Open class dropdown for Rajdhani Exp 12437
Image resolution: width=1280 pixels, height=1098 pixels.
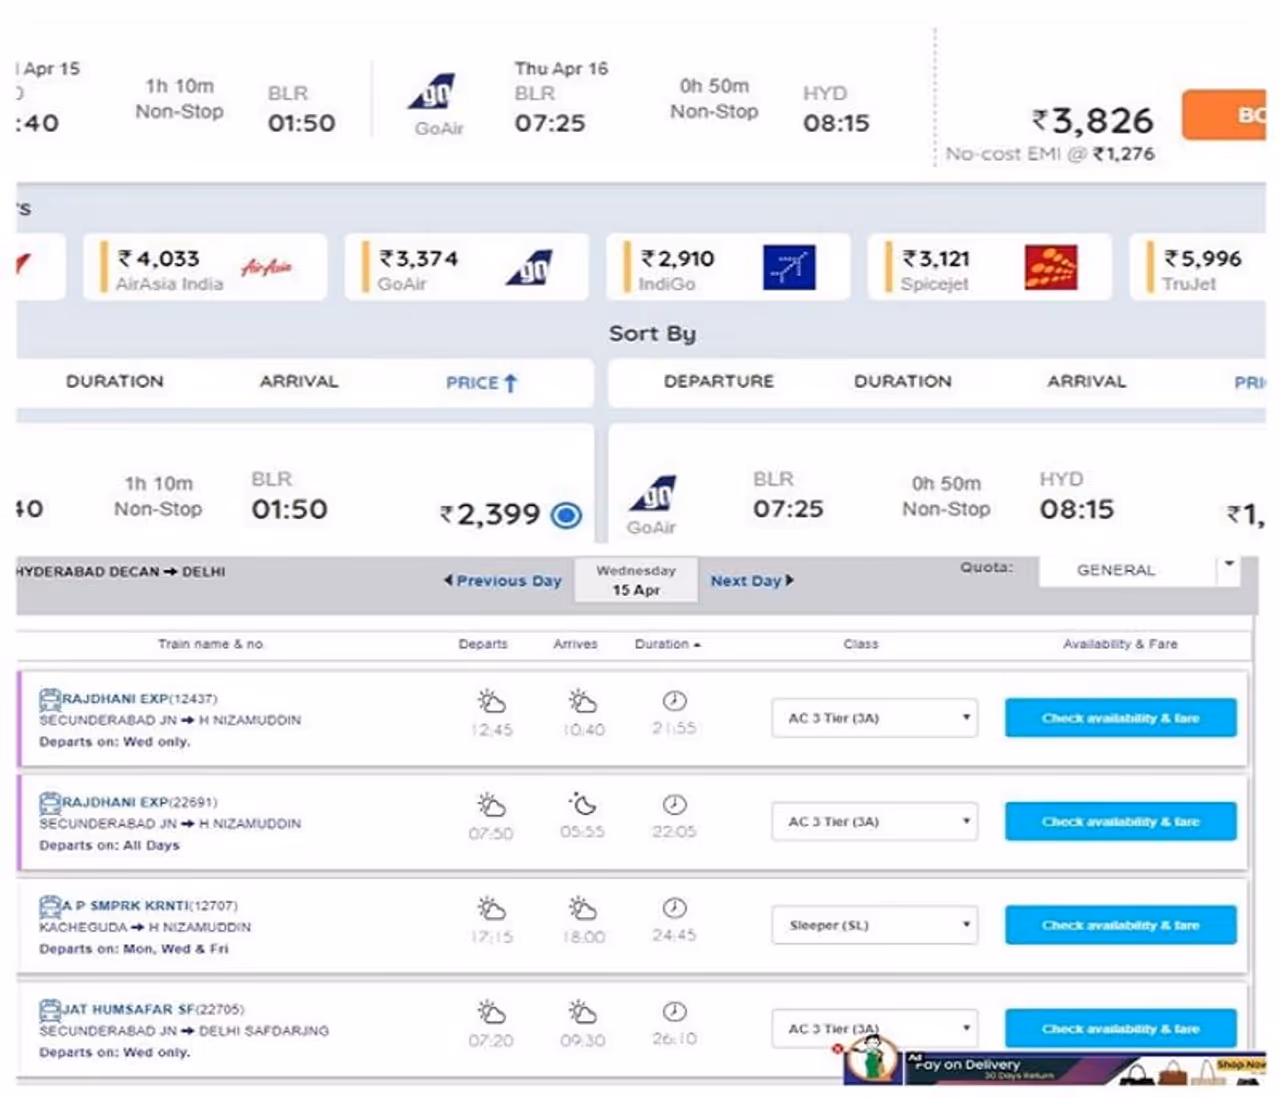[x=874, y=718]
